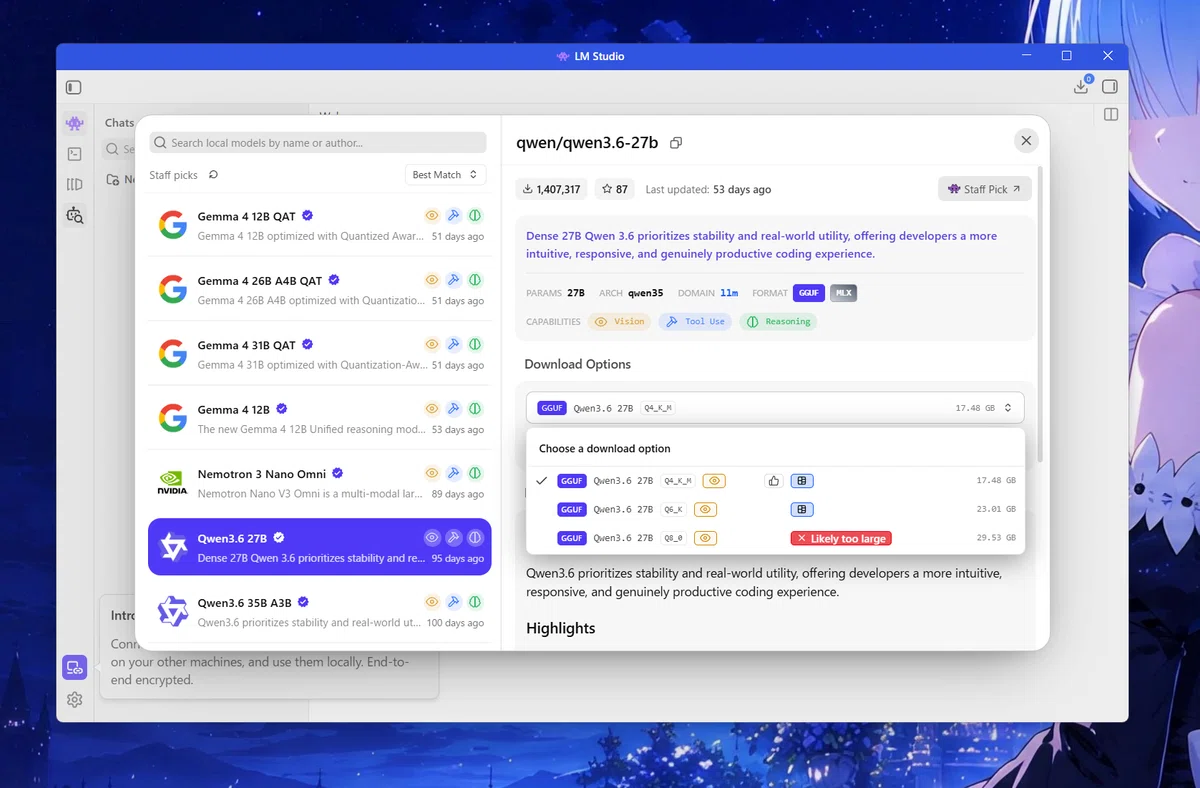Select the GGUF format badge

pos(808,293)
